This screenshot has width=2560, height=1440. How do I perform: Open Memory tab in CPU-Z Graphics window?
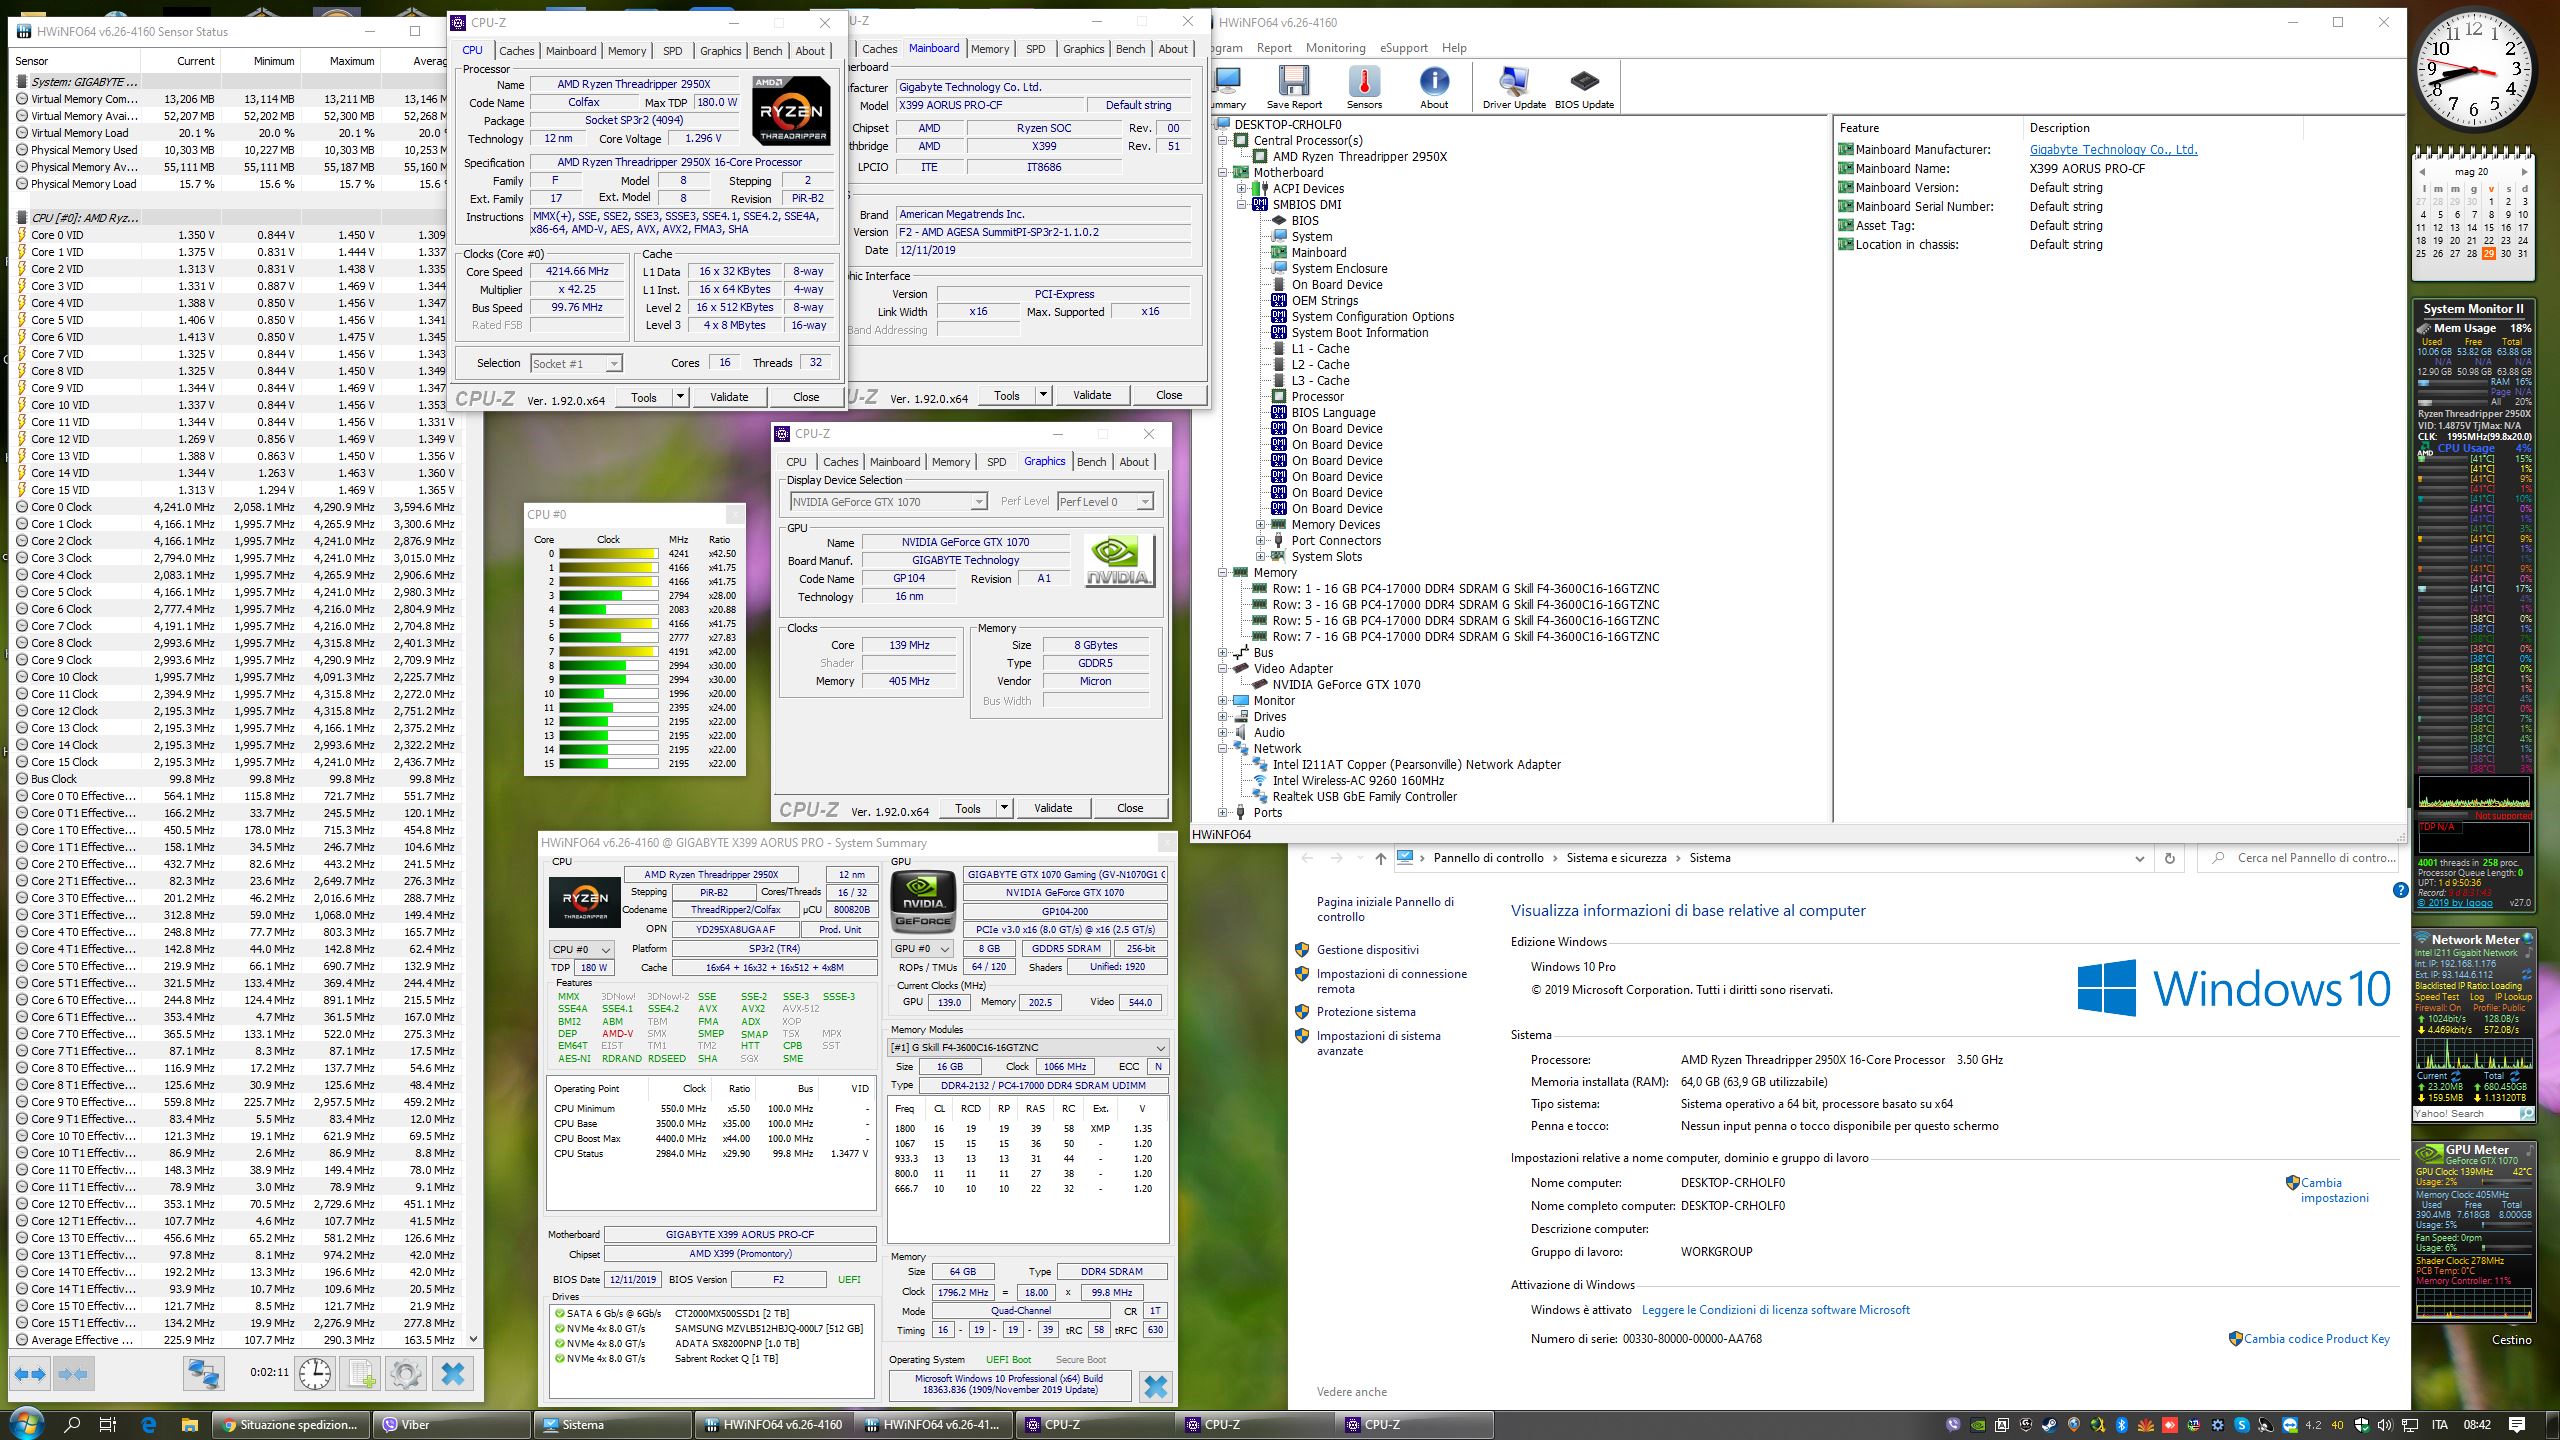[950, 462]
